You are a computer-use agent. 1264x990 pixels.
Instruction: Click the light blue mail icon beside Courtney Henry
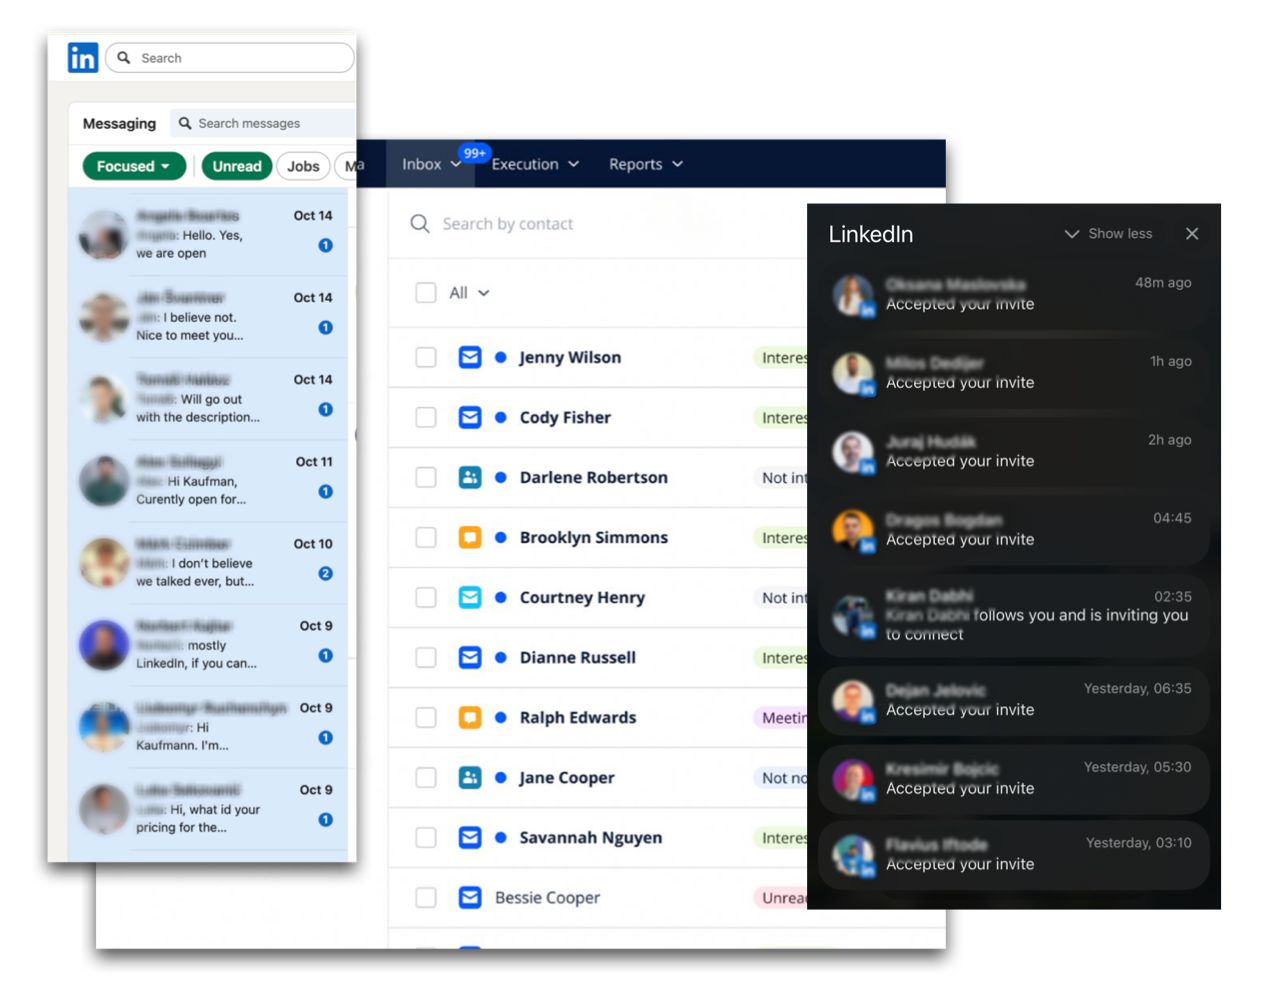coord(469,597)
